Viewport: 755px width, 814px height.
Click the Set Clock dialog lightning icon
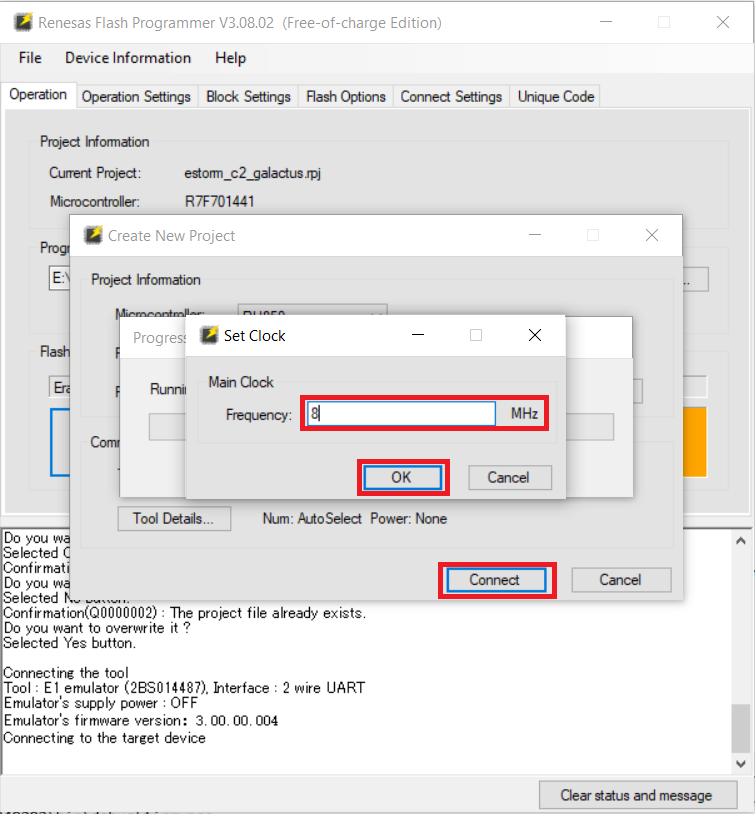point(210,335)
